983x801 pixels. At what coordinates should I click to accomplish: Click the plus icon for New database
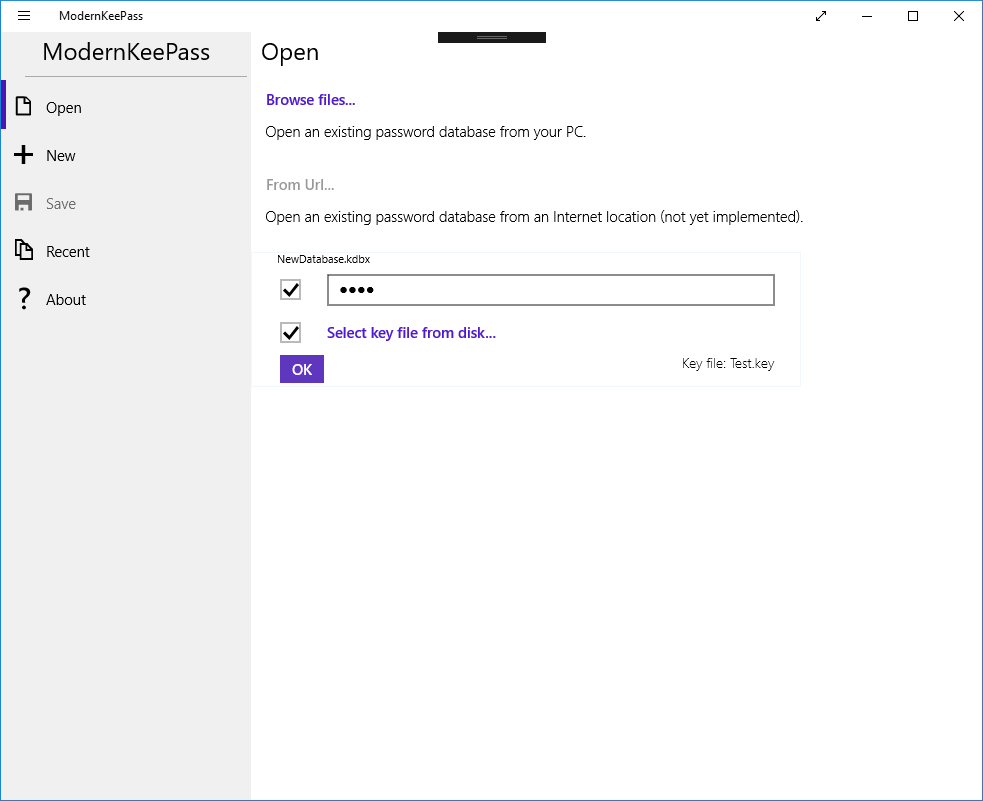click(24, 155)
